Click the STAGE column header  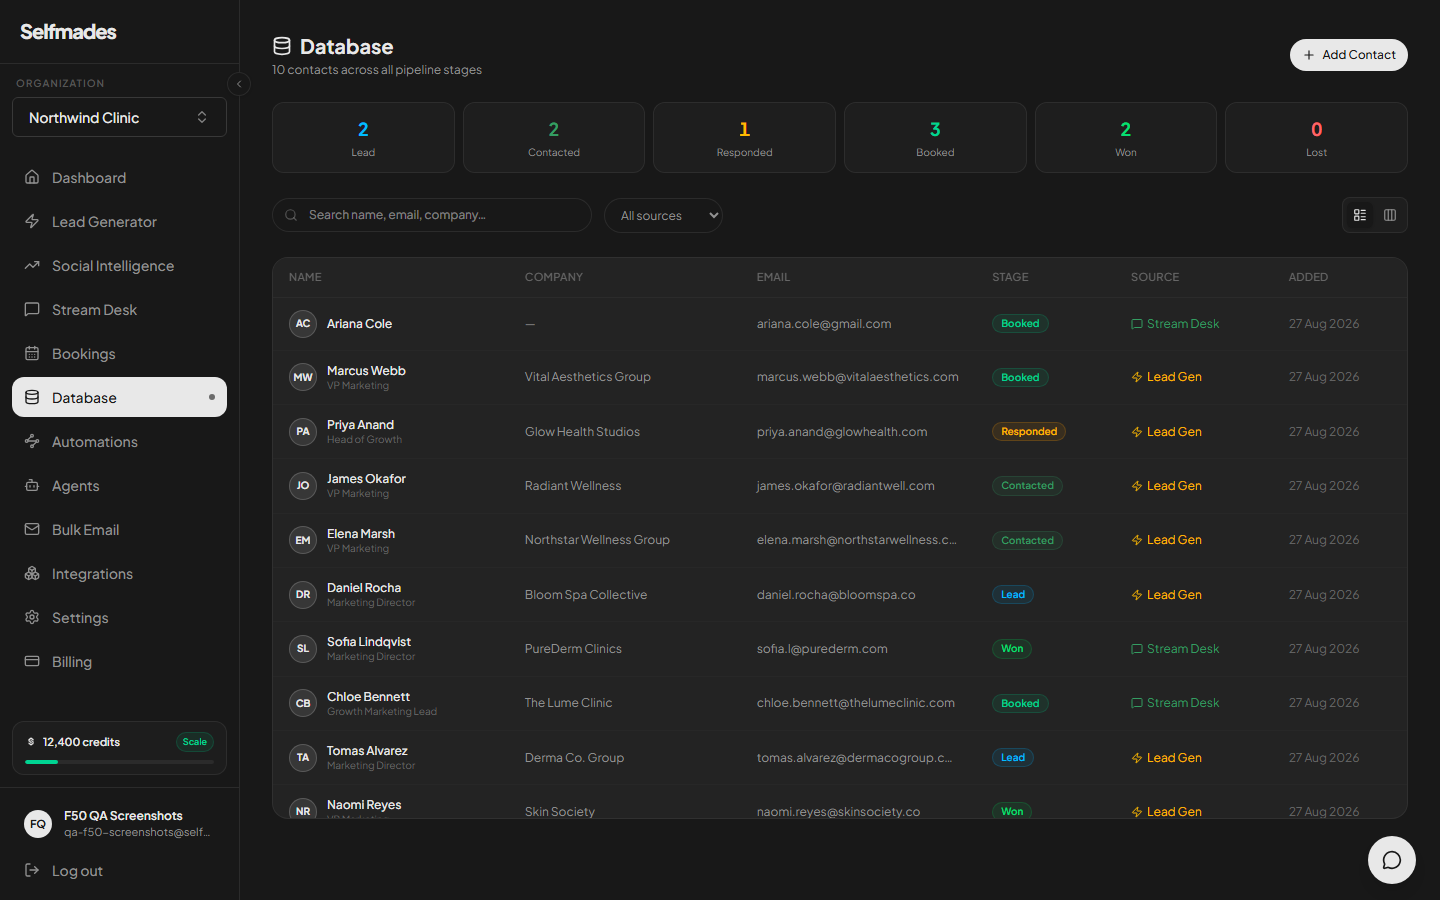[x=1010, y=277]
